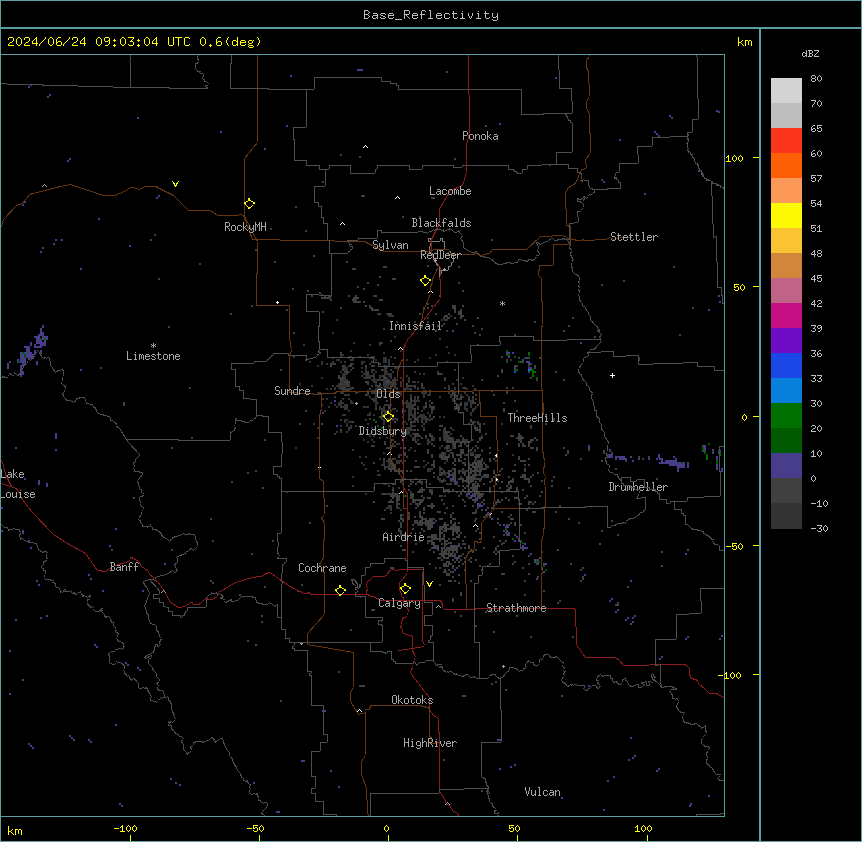Click the slate purple 0-10 dBZ swatch
Screen dimensions: 862x842
click(x=786, y=466)
